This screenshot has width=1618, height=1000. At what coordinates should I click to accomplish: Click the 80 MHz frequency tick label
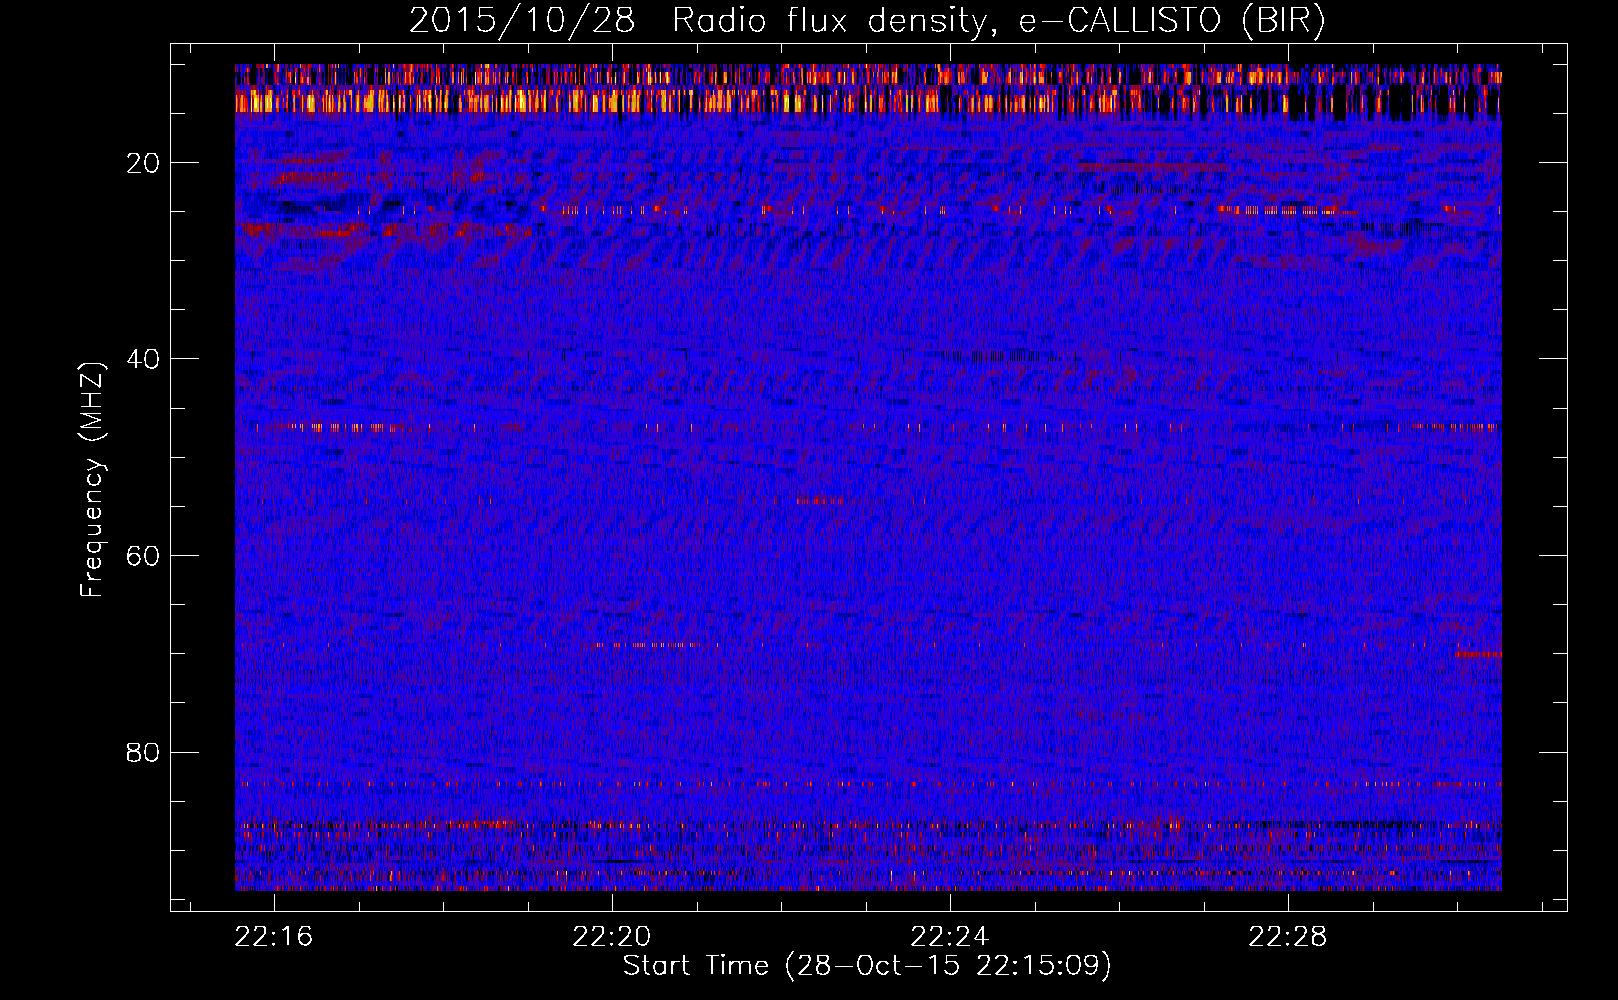pos(143,752)
